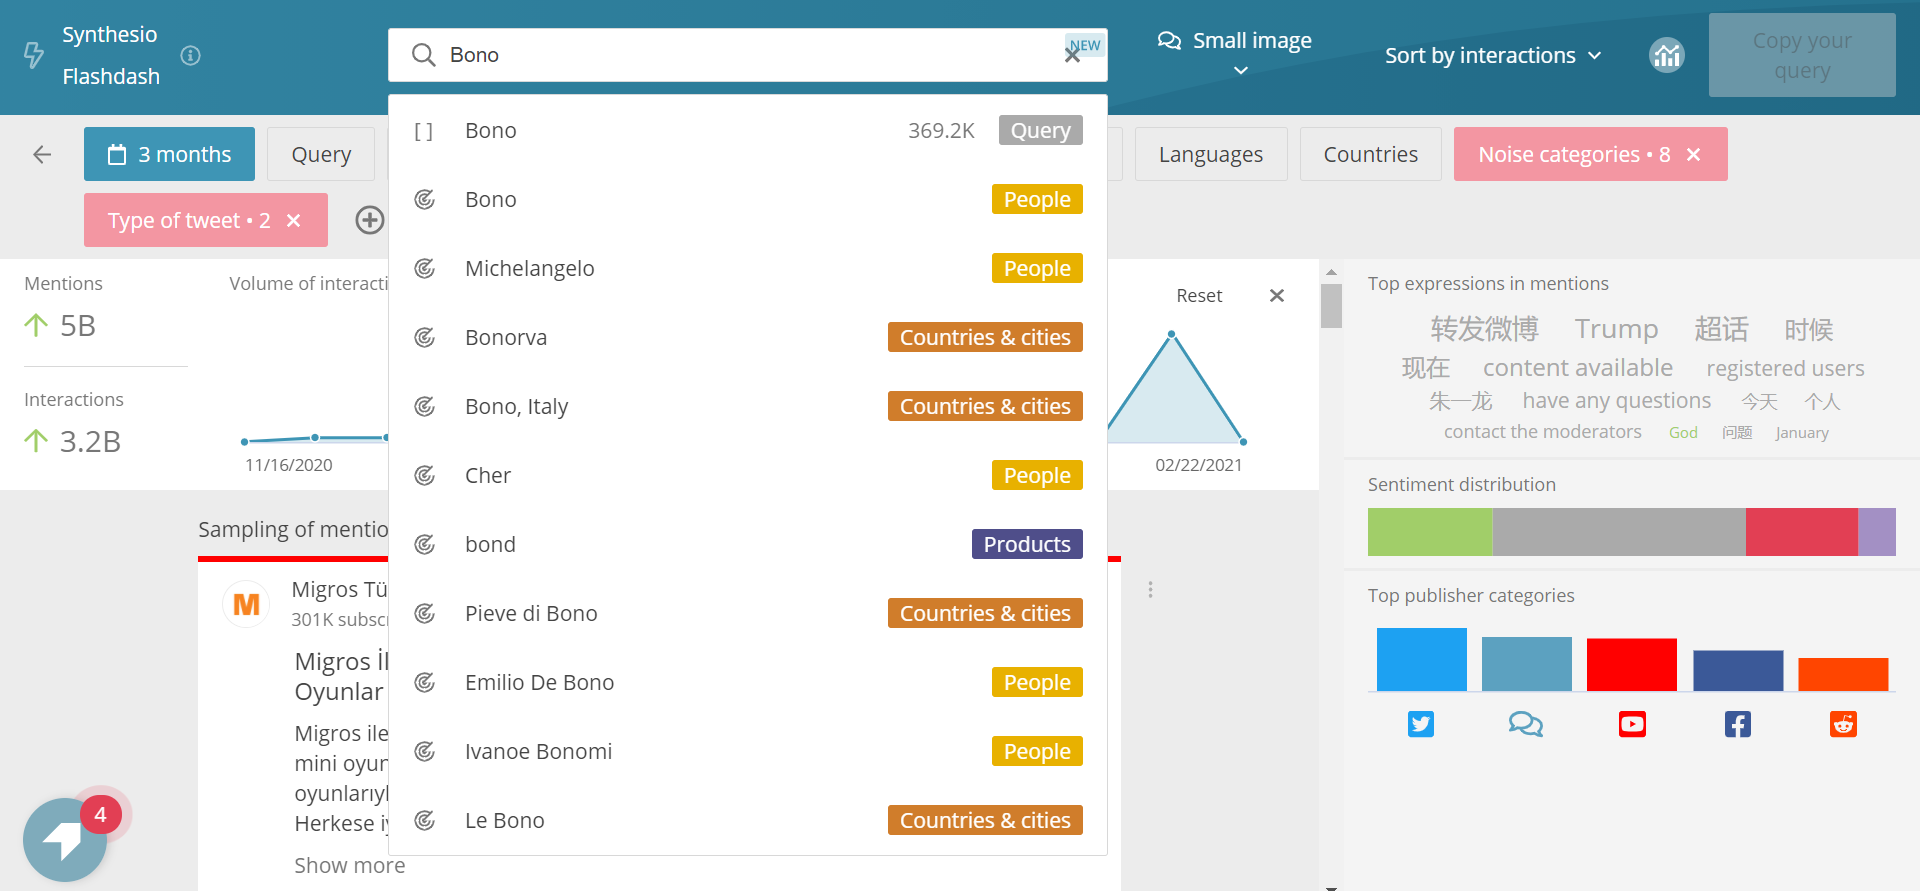Choose the Emilio De Bono suggestion

click(748, 683)
